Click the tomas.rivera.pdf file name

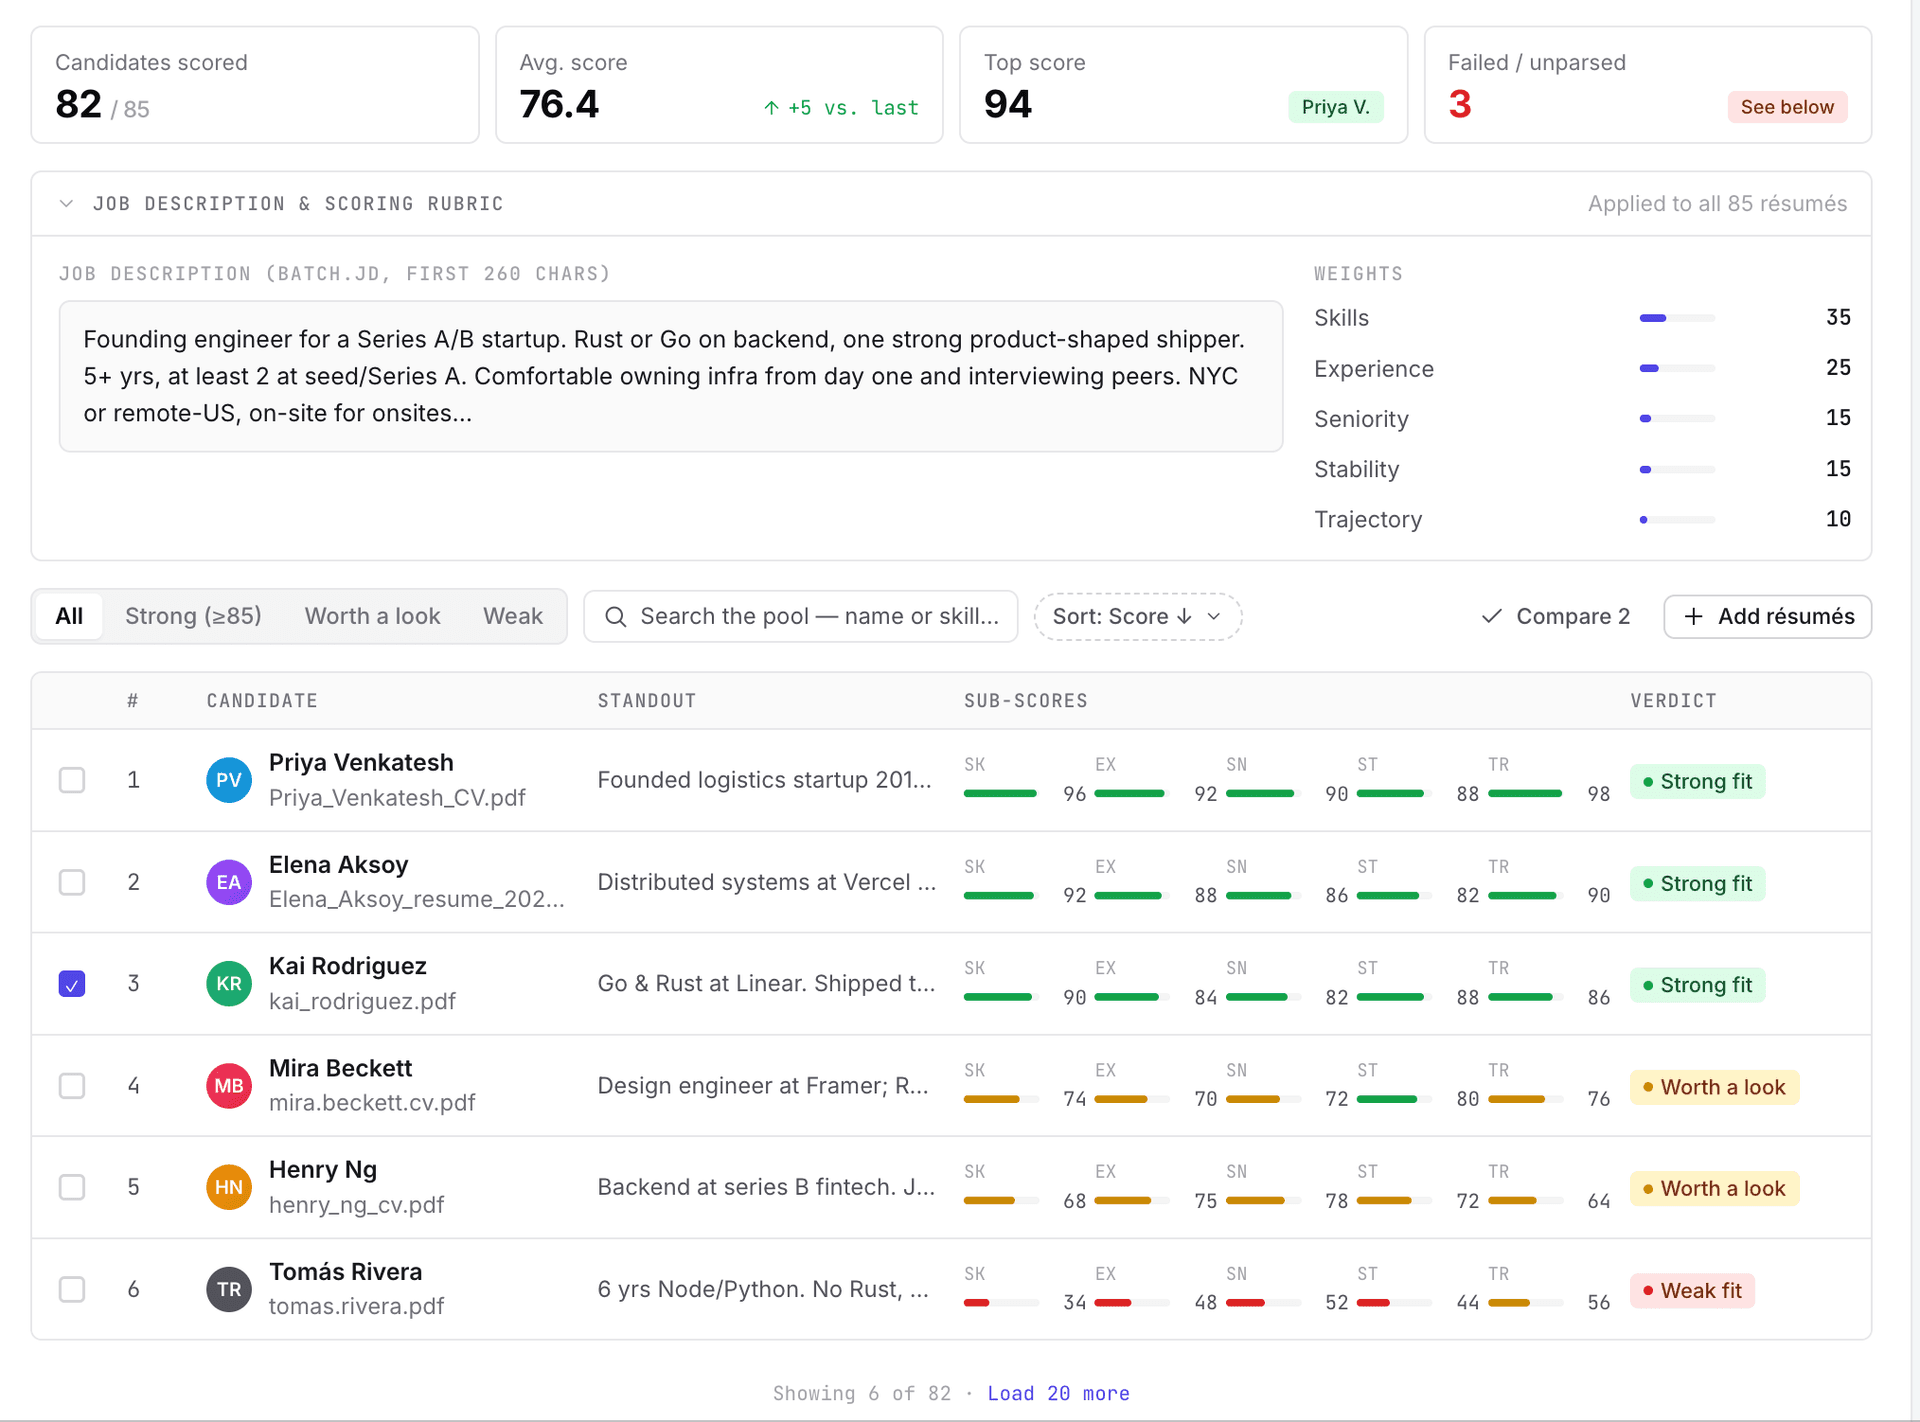(356, 1307)
